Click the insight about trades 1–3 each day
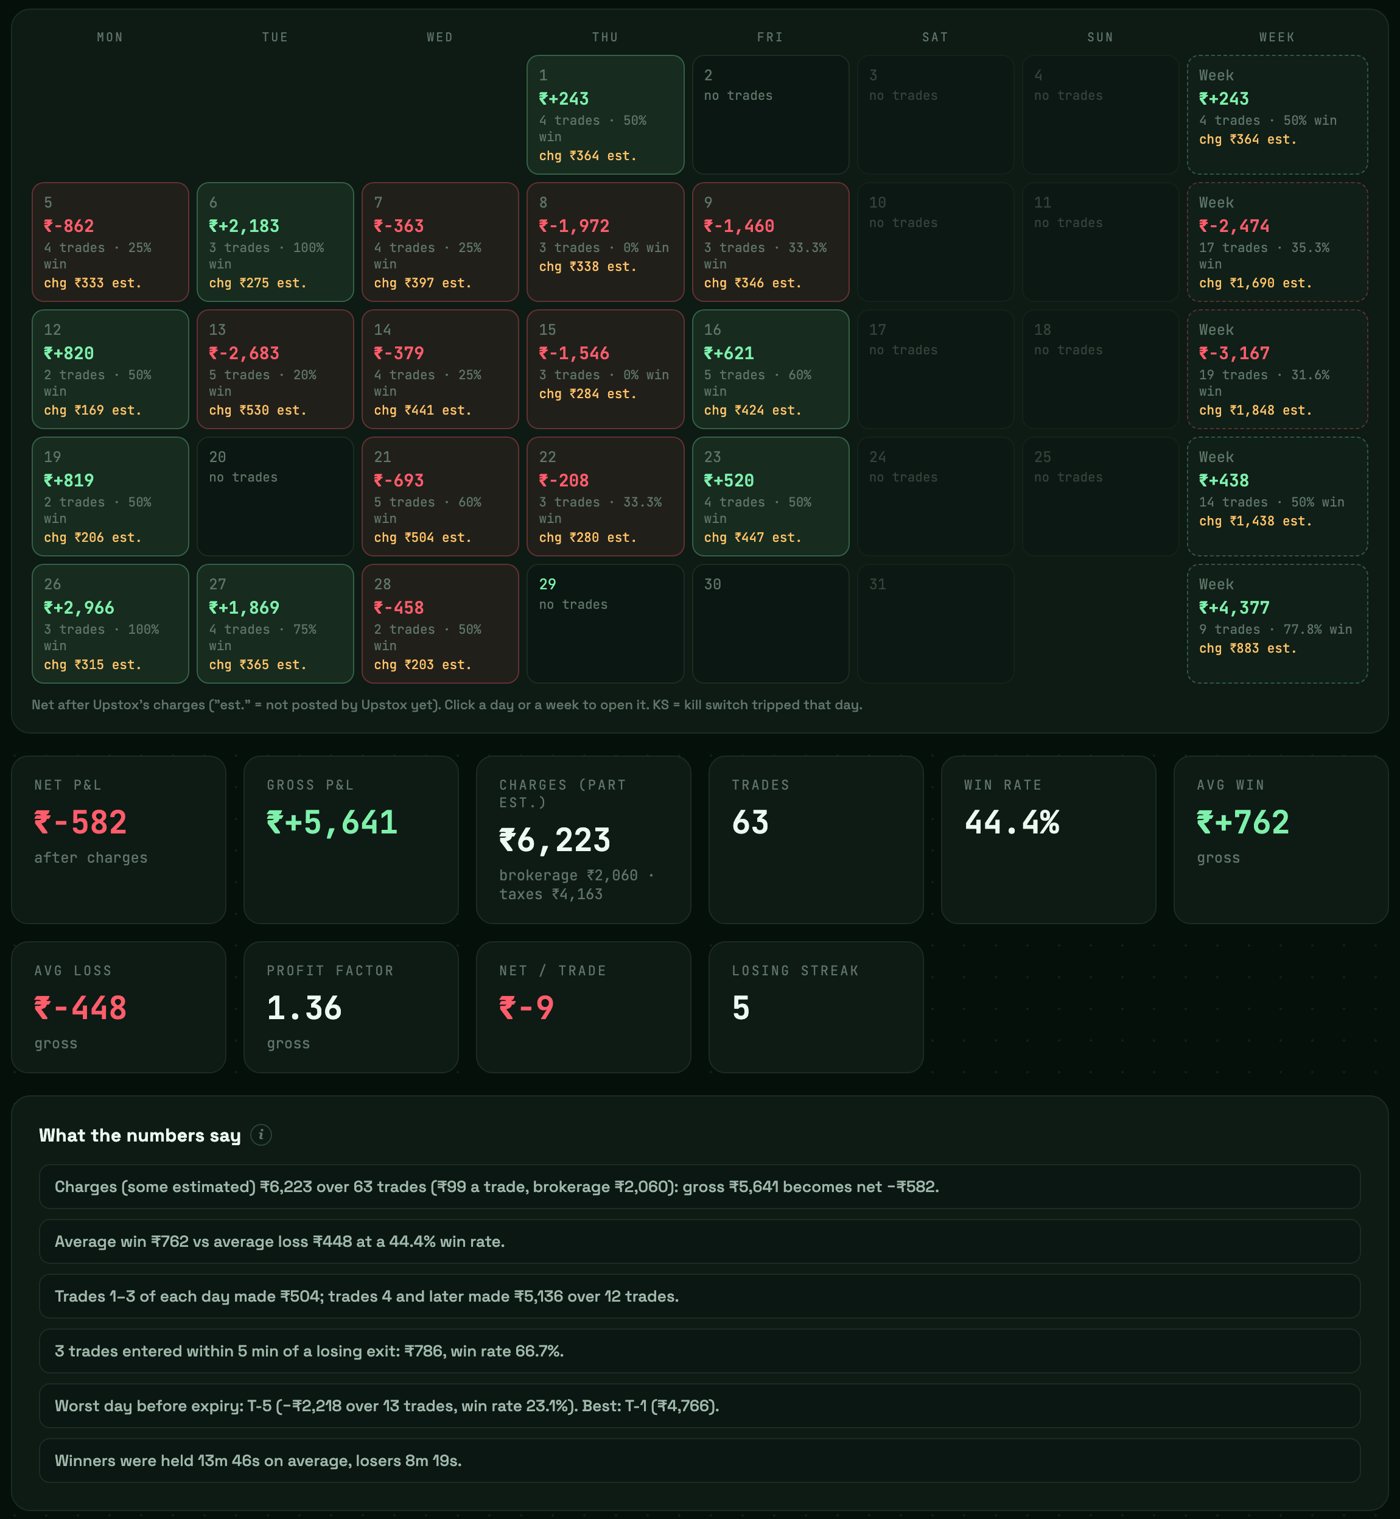This screenshot has height=1519, width=1400. pos(700,1296)
